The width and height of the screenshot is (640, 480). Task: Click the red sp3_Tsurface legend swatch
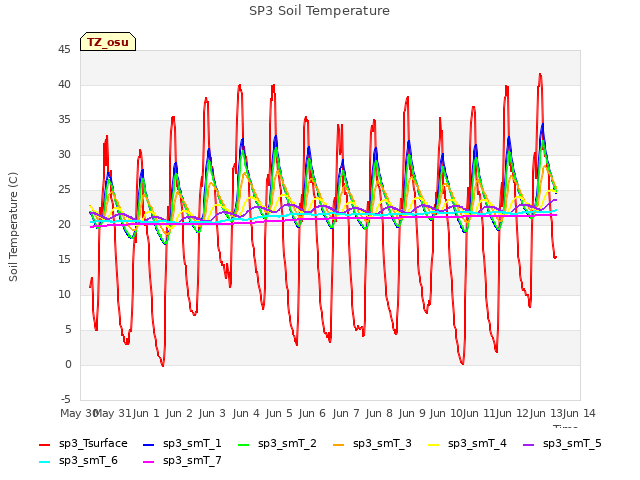pos(44,444)
